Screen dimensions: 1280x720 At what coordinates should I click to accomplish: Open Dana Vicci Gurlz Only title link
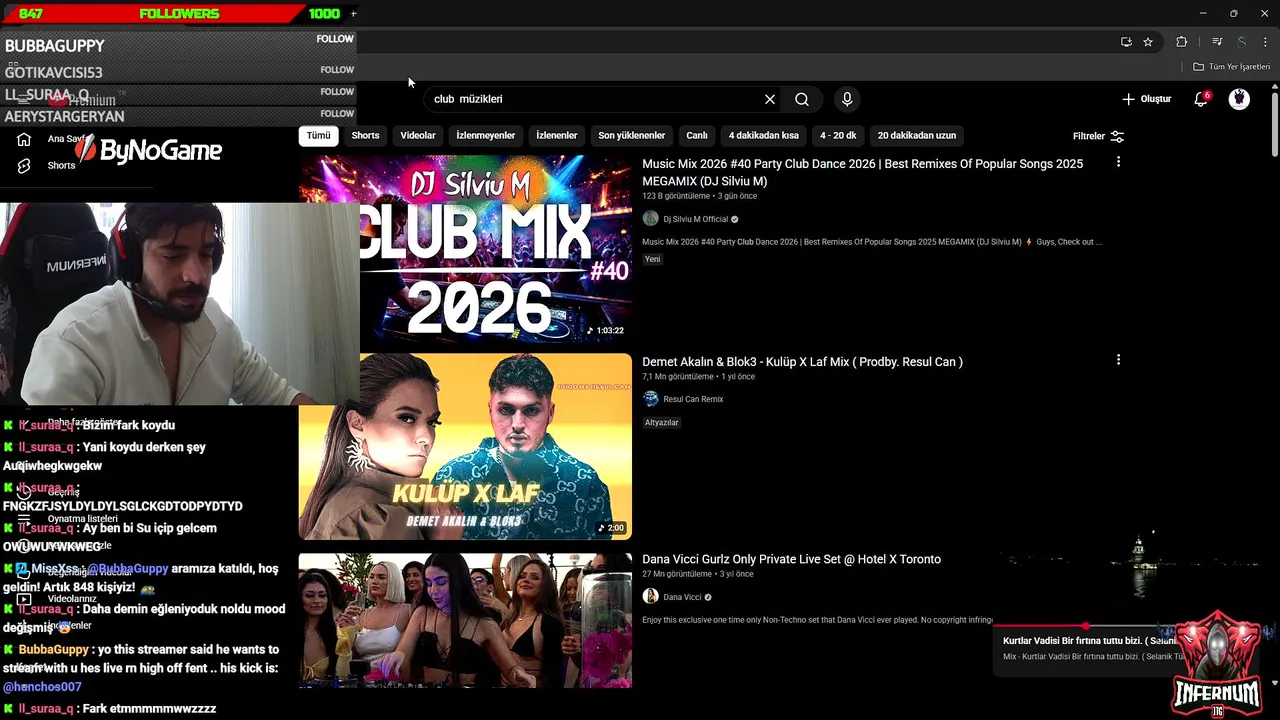pos(791,559)
